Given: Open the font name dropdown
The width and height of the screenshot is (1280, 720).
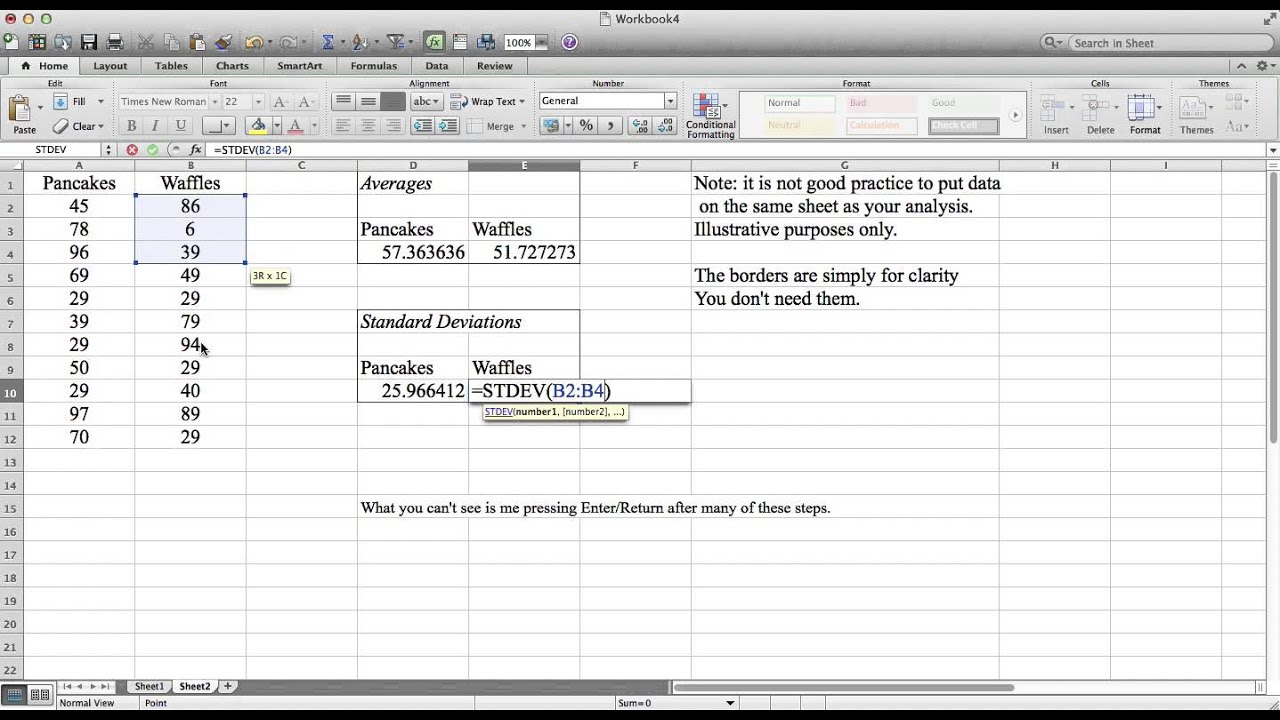Looking at the screenshot, I should point(214,102).
